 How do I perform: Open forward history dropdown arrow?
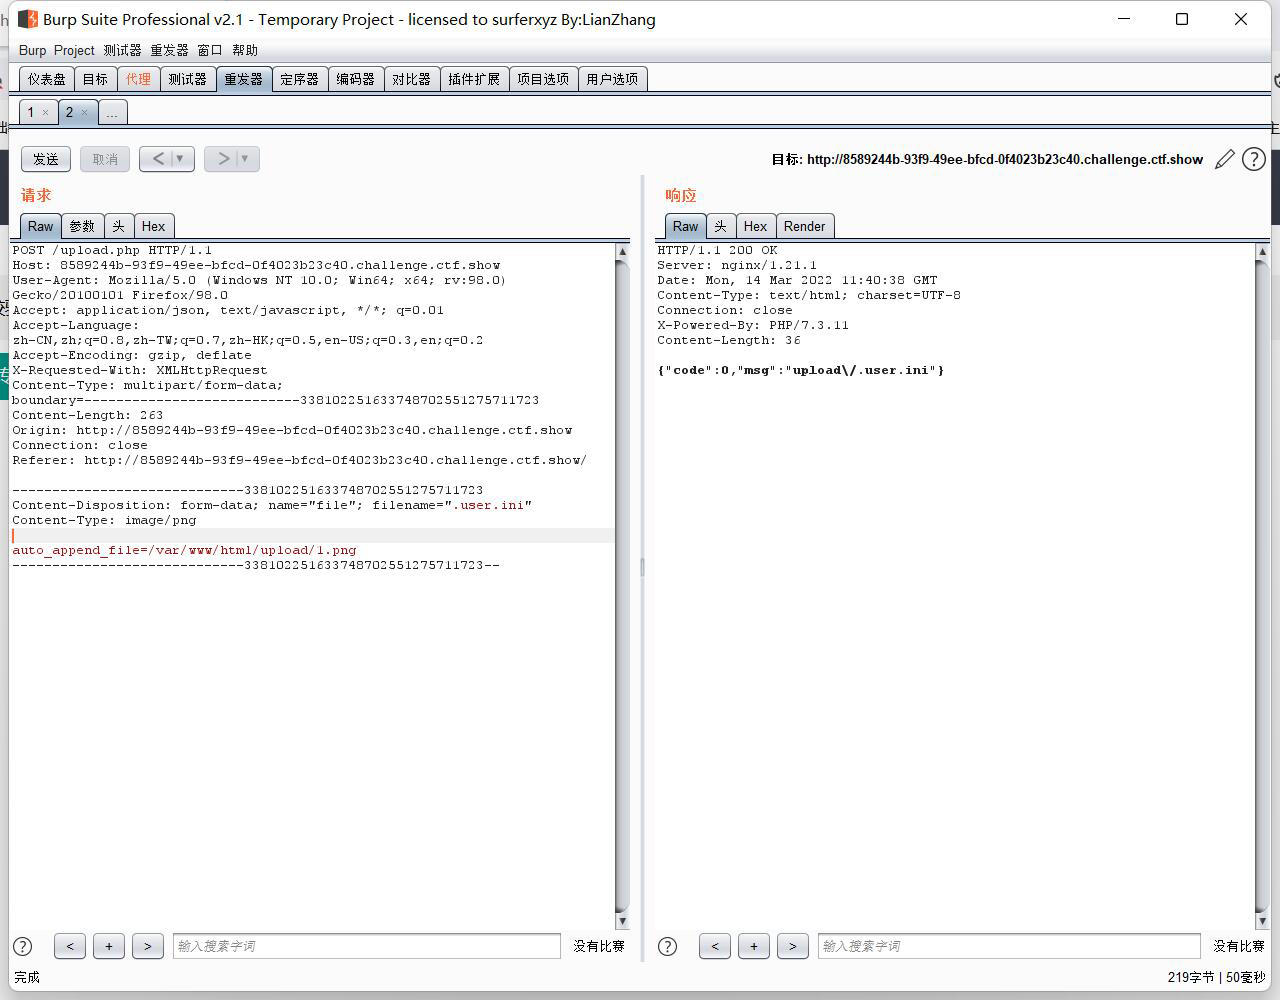246,159
